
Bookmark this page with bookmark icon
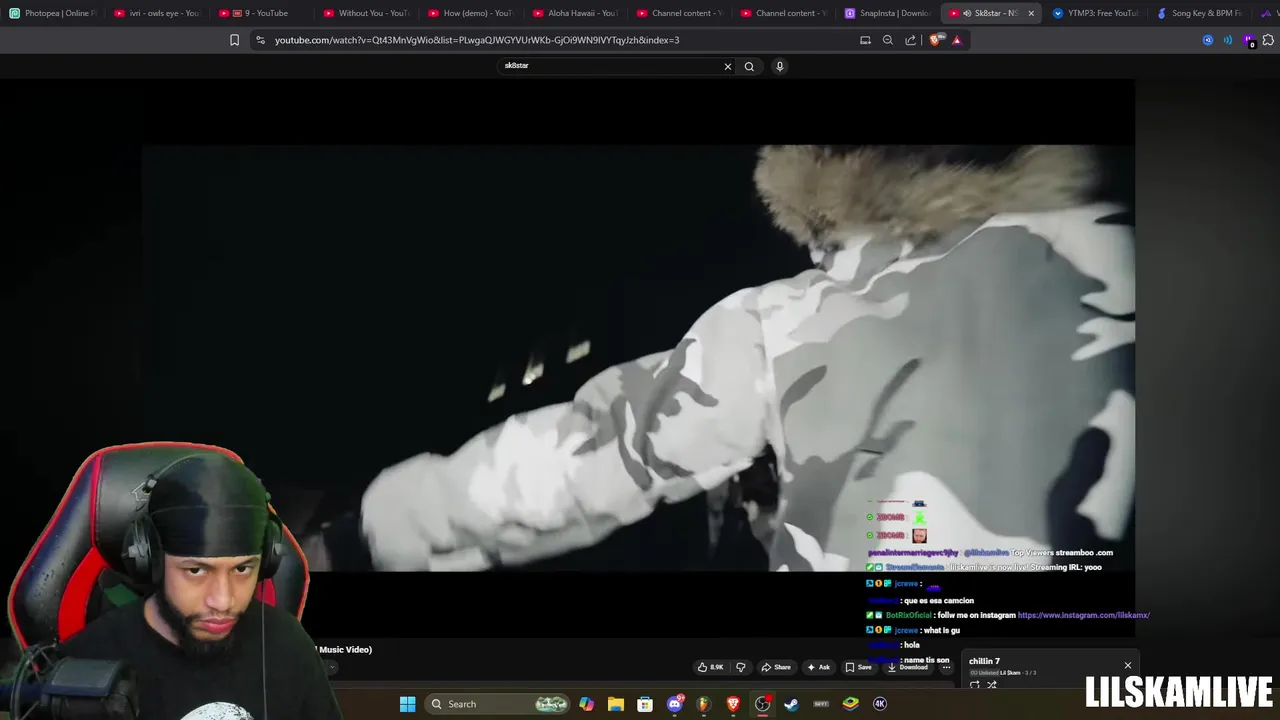coord(234,40)
